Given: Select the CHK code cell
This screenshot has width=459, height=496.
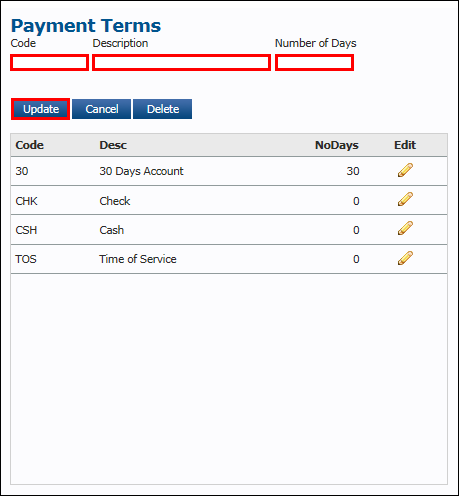Looking at the screenshot, I should [x=27, y=201].
